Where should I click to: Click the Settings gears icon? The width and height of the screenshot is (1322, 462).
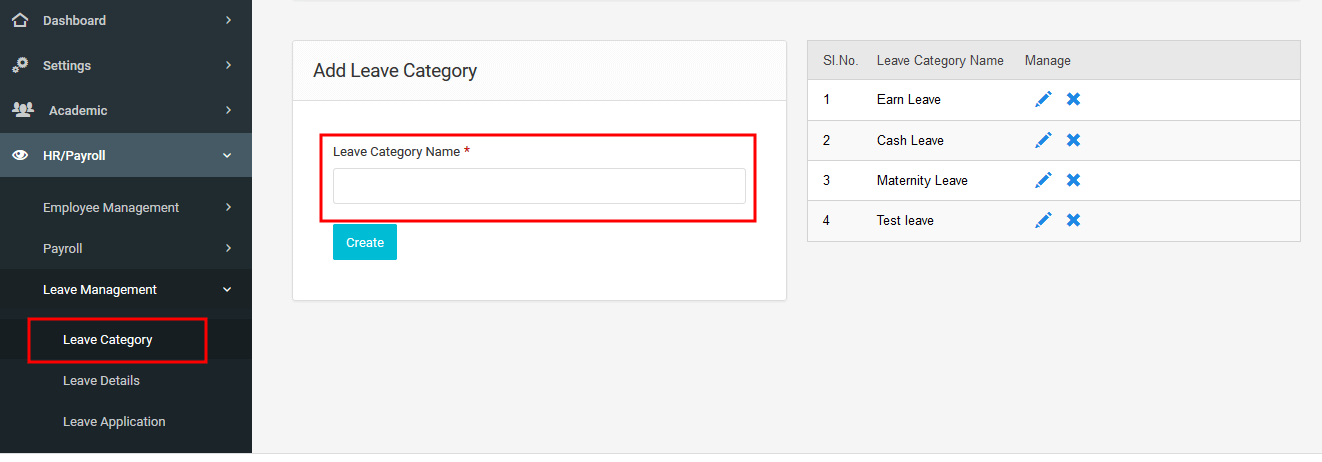click(x=20, y=64)
